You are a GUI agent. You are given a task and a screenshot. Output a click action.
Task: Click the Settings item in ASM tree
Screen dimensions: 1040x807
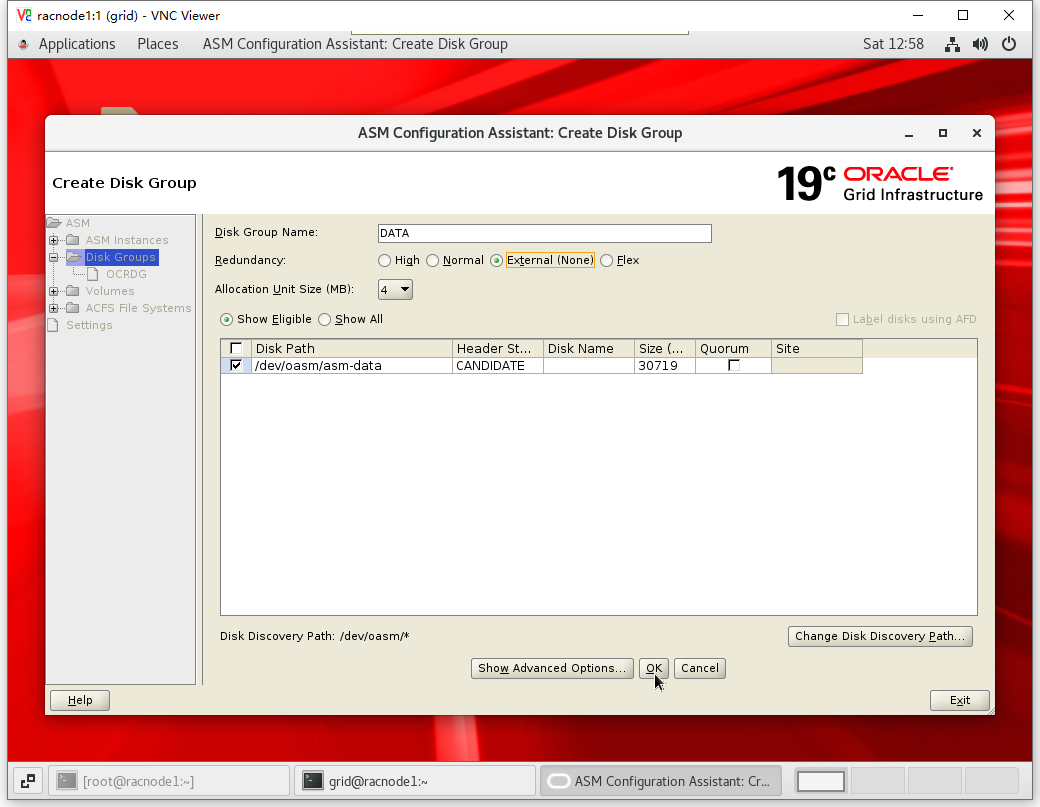(x=89, y=325)
